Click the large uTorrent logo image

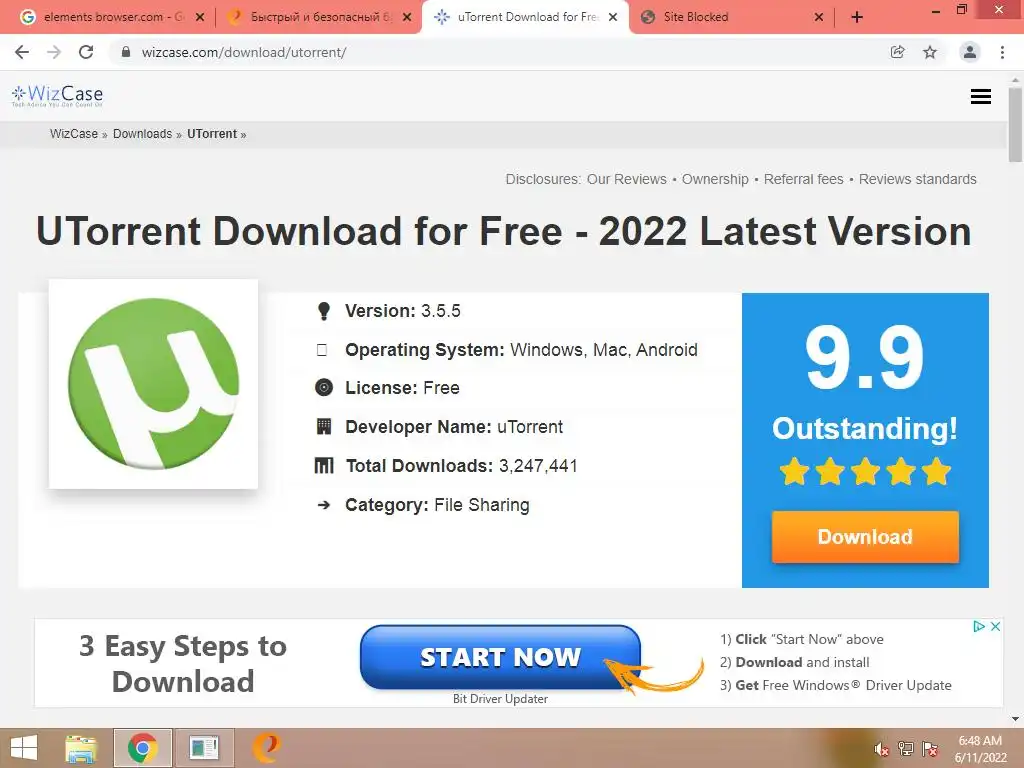pos(153,384)
